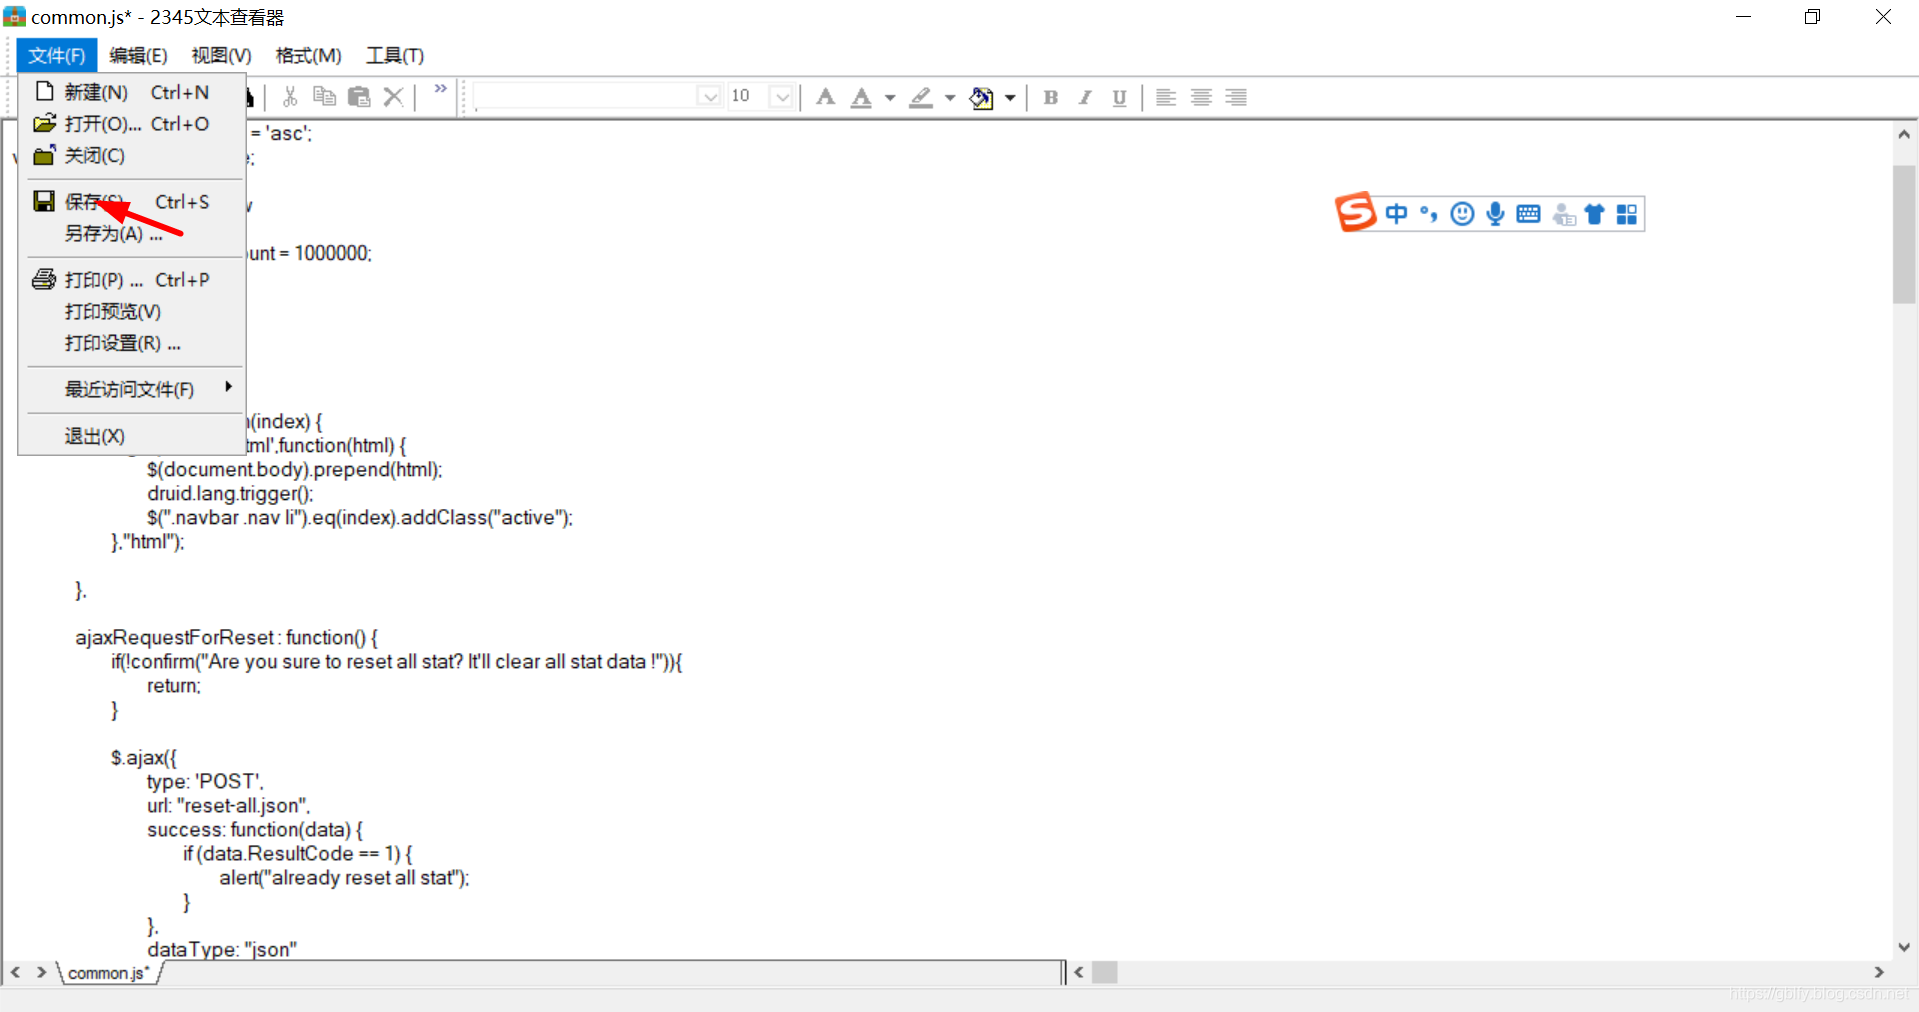Open the 编辑(E) menu

click(138, 55)
